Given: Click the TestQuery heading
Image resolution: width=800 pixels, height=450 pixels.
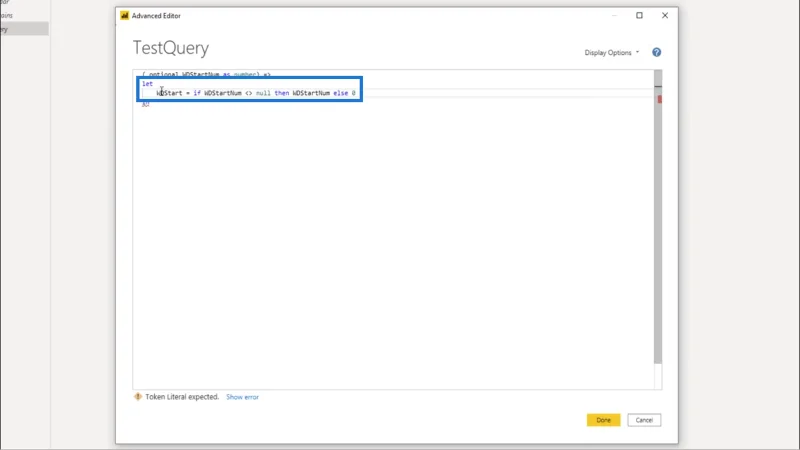Looking at the screenshot, I should click(x=171, y=48).
